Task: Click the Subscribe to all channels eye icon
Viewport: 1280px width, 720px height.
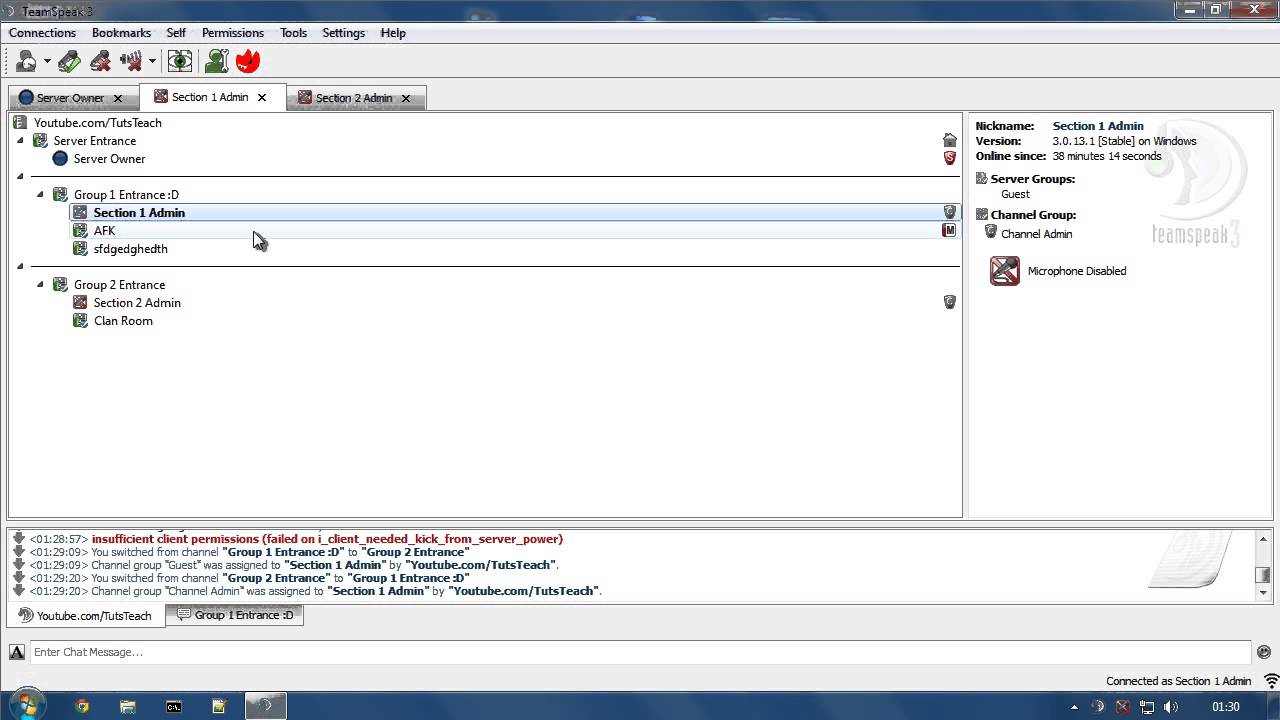Action: 180,61
